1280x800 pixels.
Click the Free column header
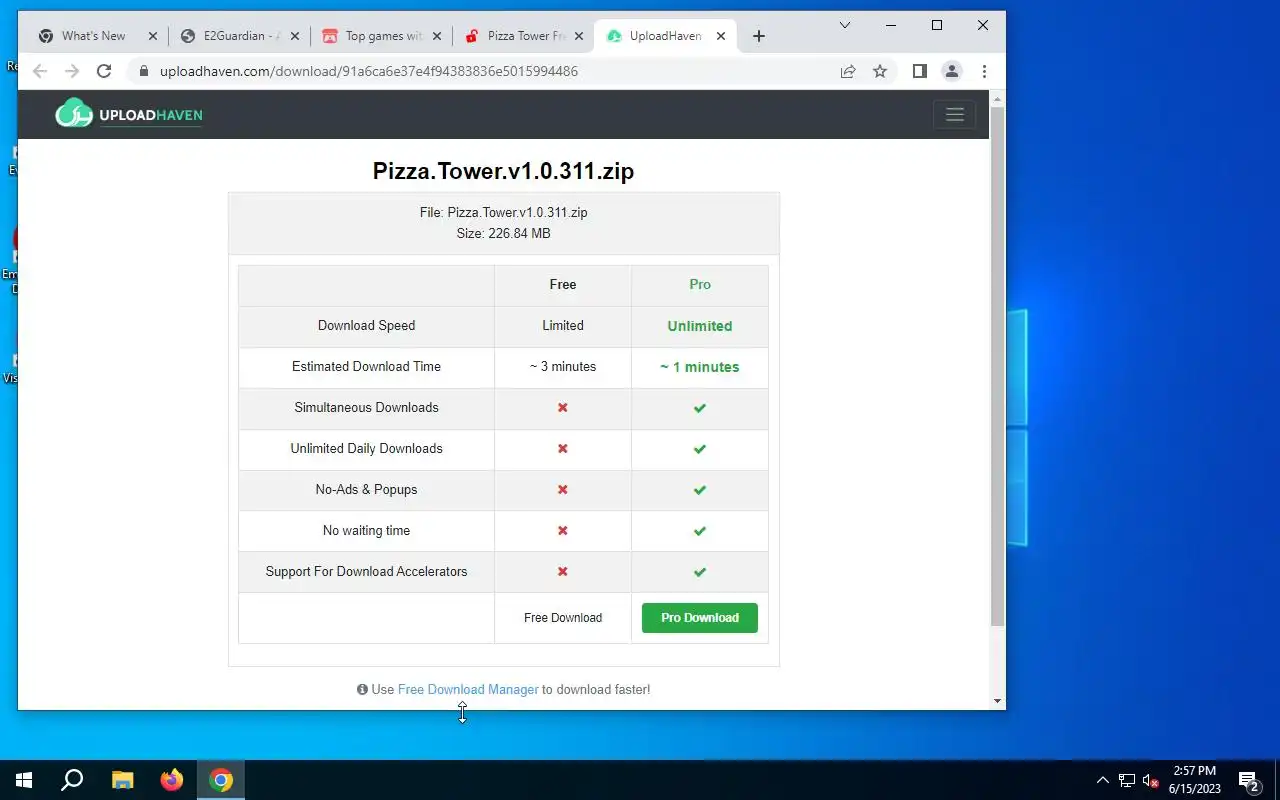coord(563,285)
